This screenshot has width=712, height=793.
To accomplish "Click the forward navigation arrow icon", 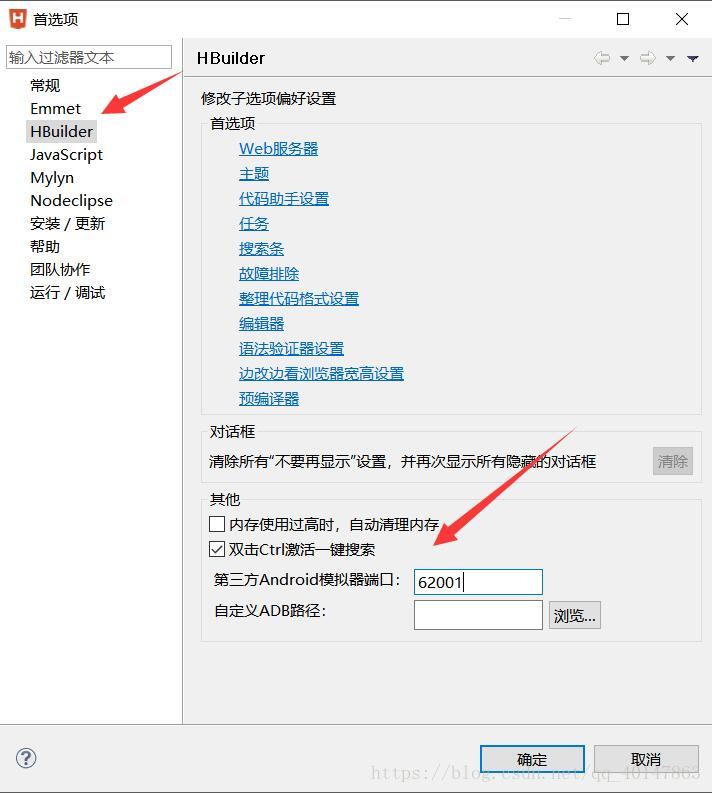I will 647,58.
